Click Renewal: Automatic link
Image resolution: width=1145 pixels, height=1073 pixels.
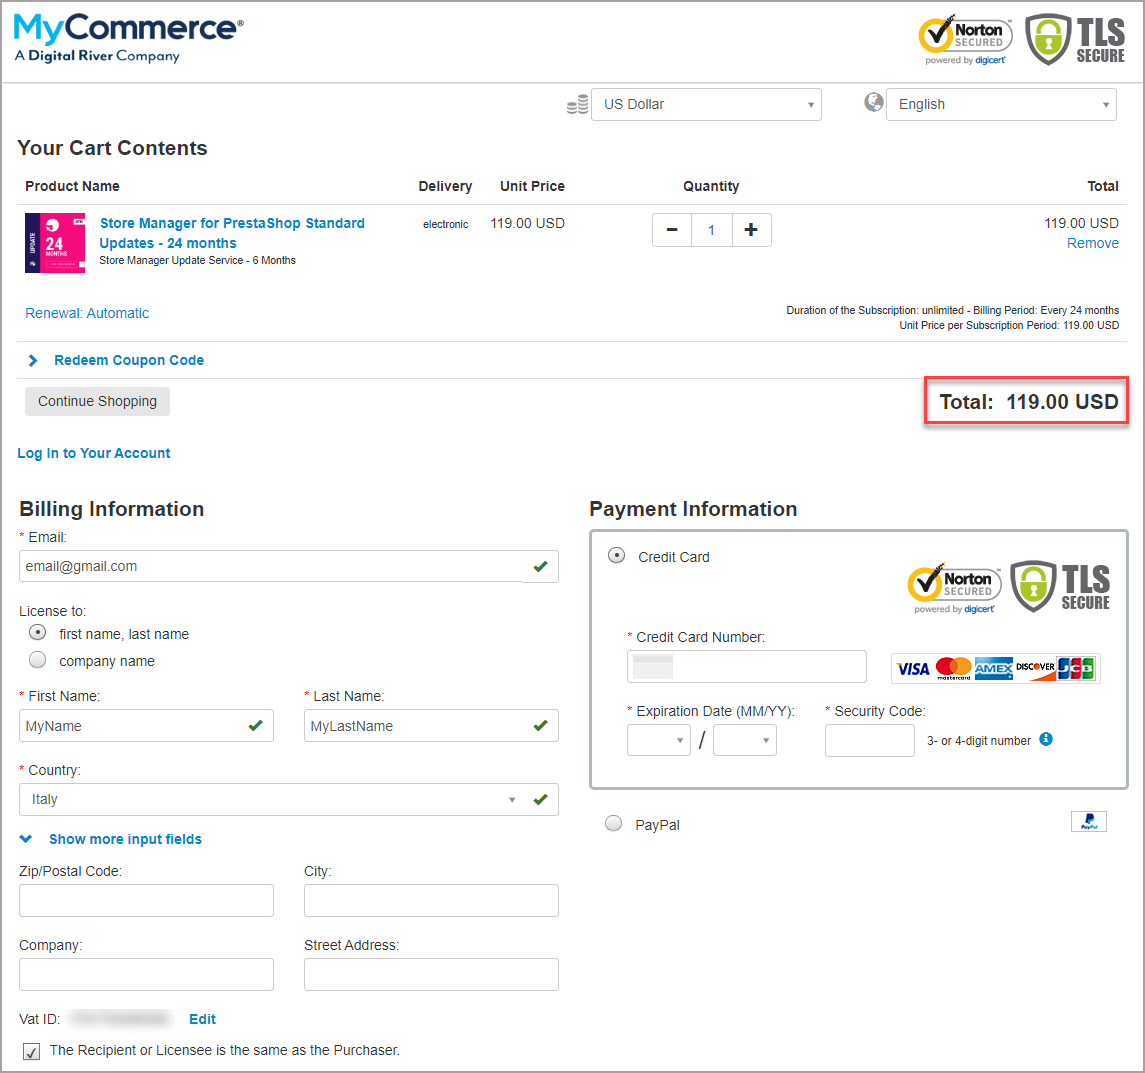[87, 313]
